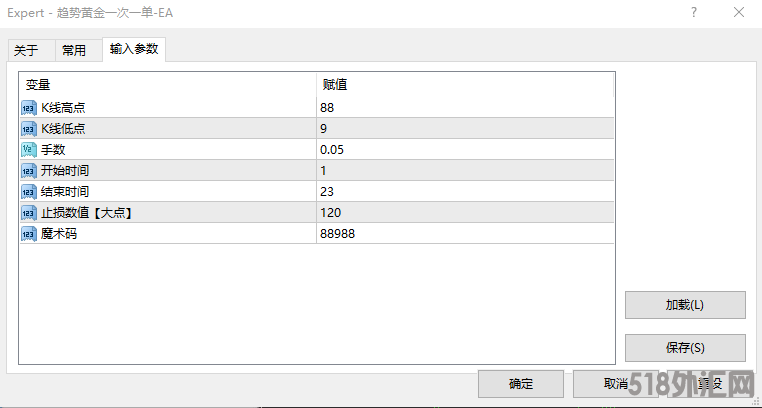
Task: Switch to the 关于 tab
Action: click(26, 51)
